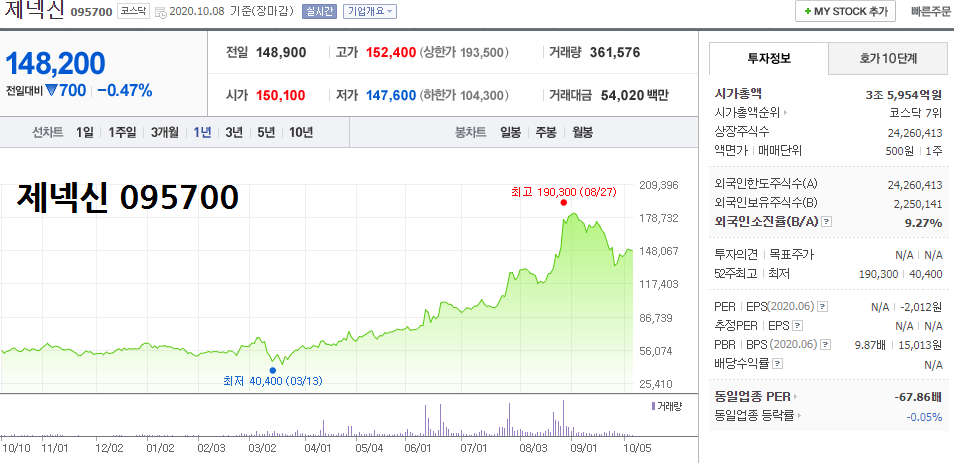
Task: Click the 시가 value 150,100
Action: click(280, 96)
